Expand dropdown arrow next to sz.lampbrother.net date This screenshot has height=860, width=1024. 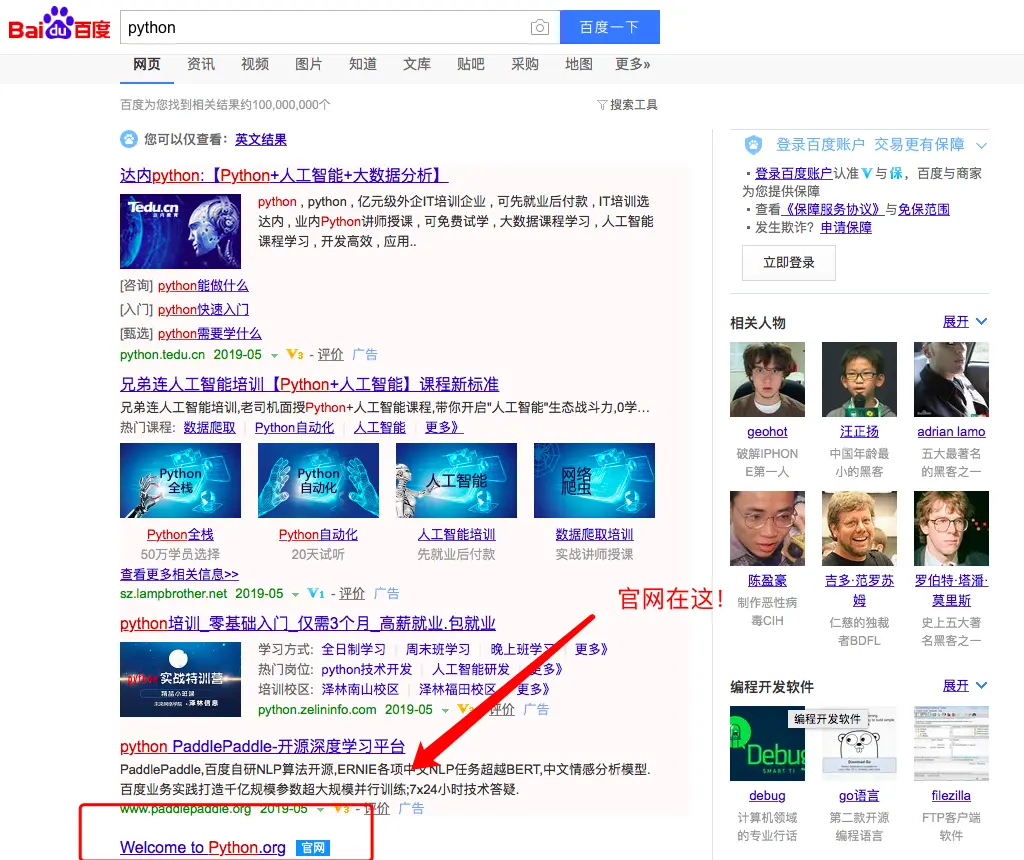coord(295,595)
